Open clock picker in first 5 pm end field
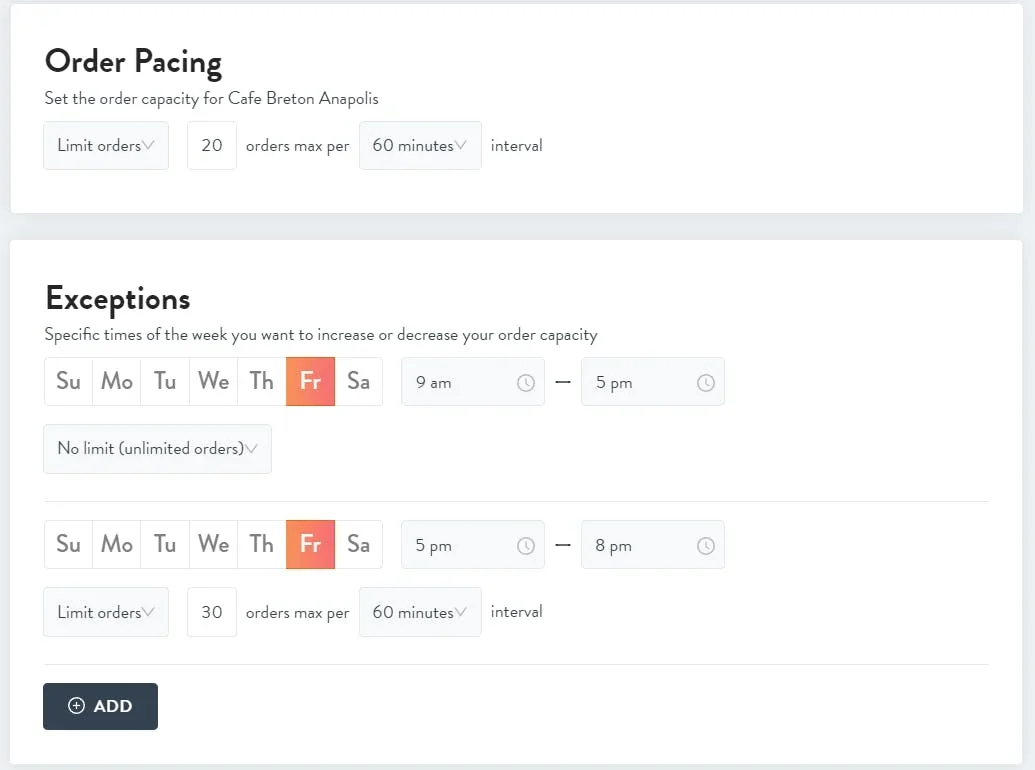Screen dimensions: 1035x770 click(x=706, y=383)
